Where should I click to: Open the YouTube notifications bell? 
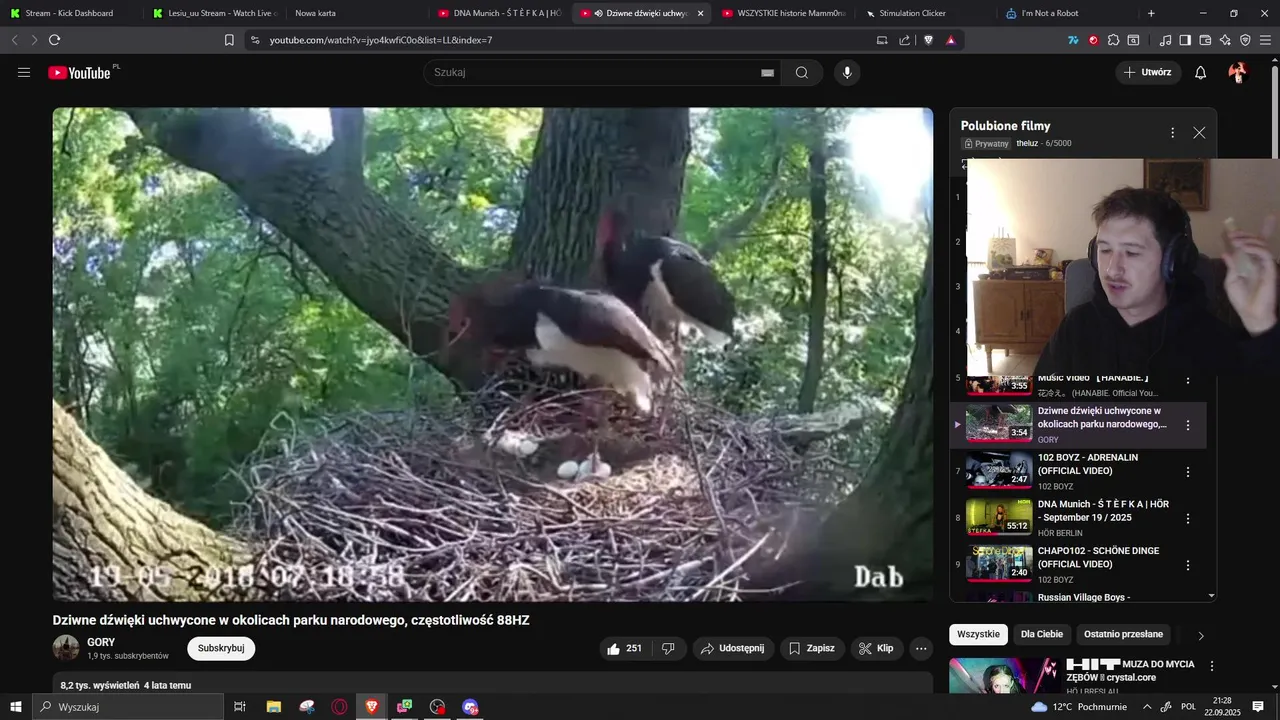point(1201,72)
